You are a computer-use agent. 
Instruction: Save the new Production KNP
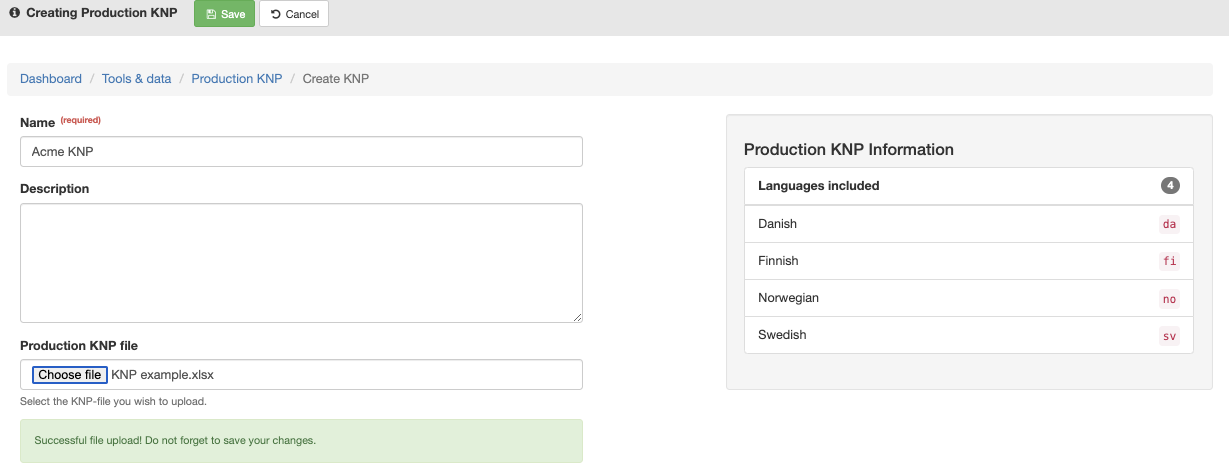224,14
